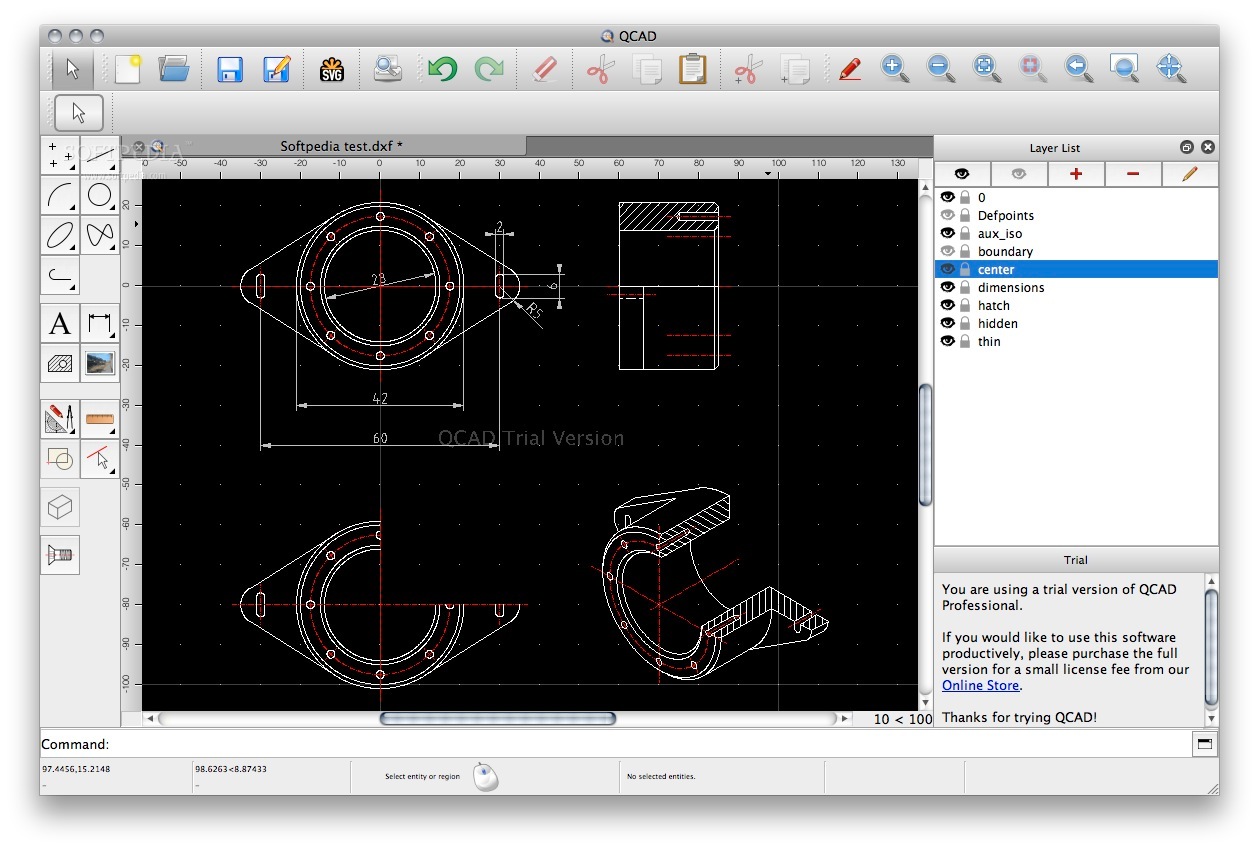Pick the Hatch fill tool
The height and width of the screenshot is (850, 1259).
(60, 363)
